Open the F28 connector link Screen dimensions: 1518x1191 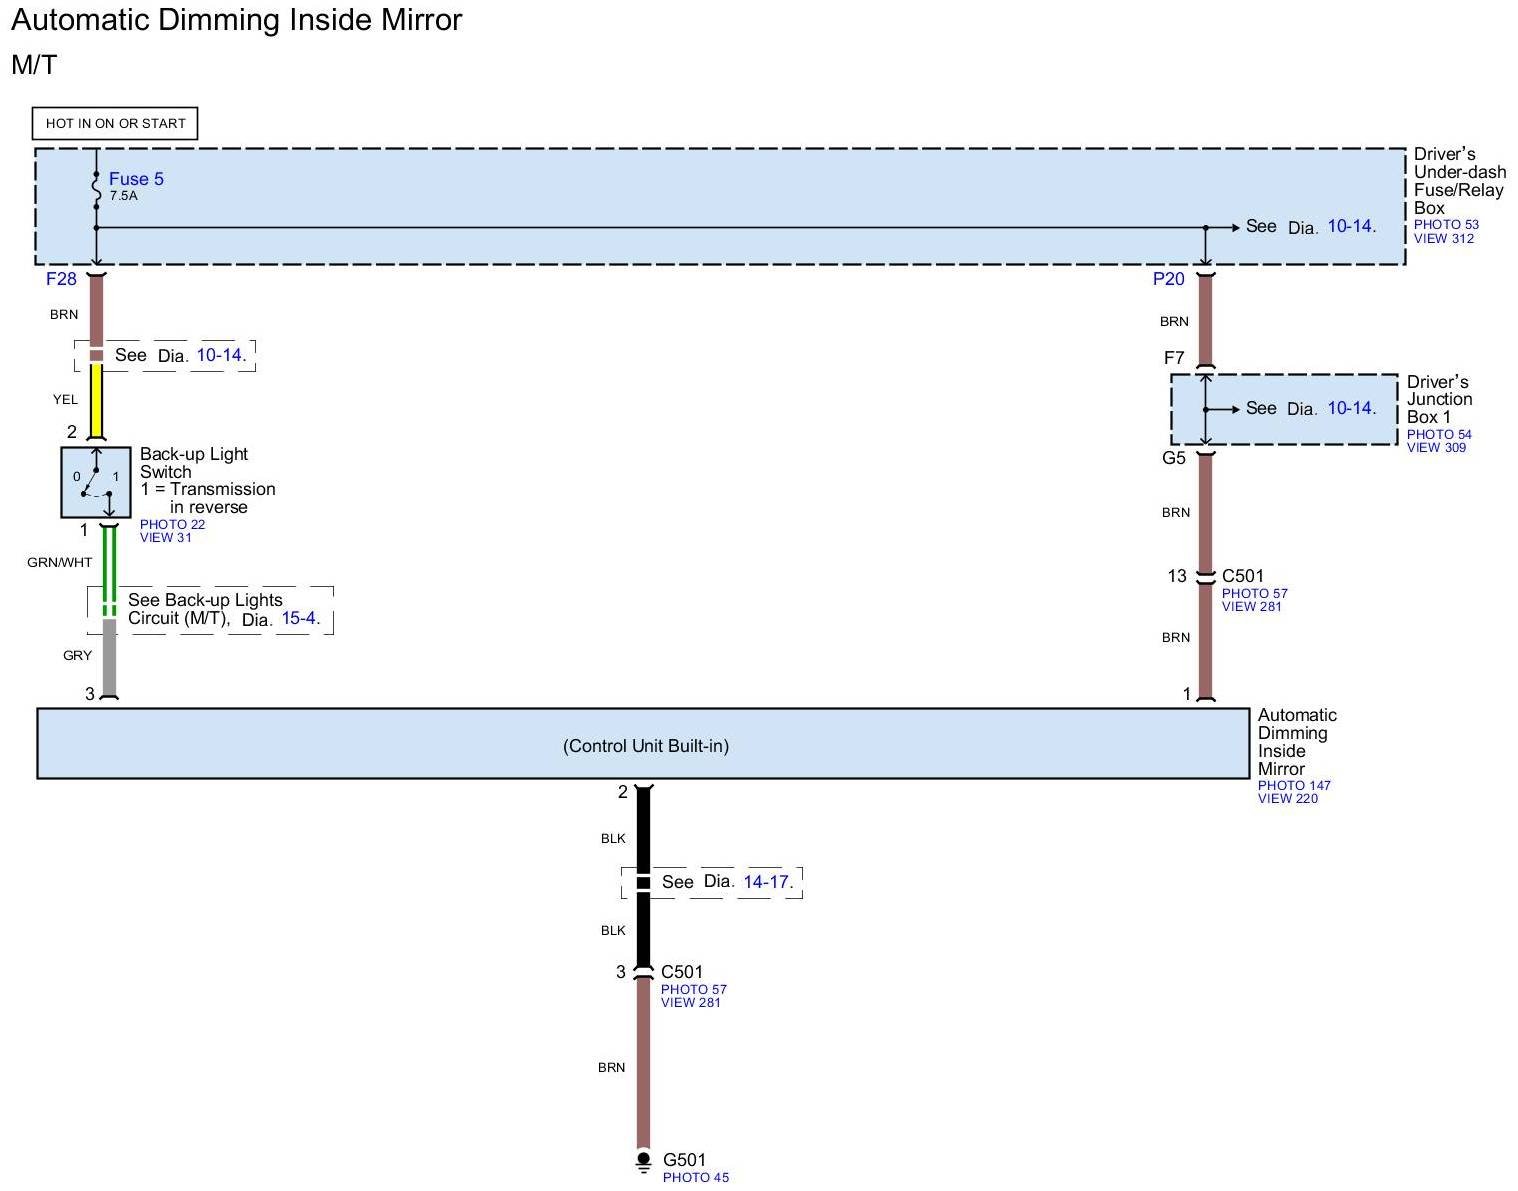click(61, 279)
